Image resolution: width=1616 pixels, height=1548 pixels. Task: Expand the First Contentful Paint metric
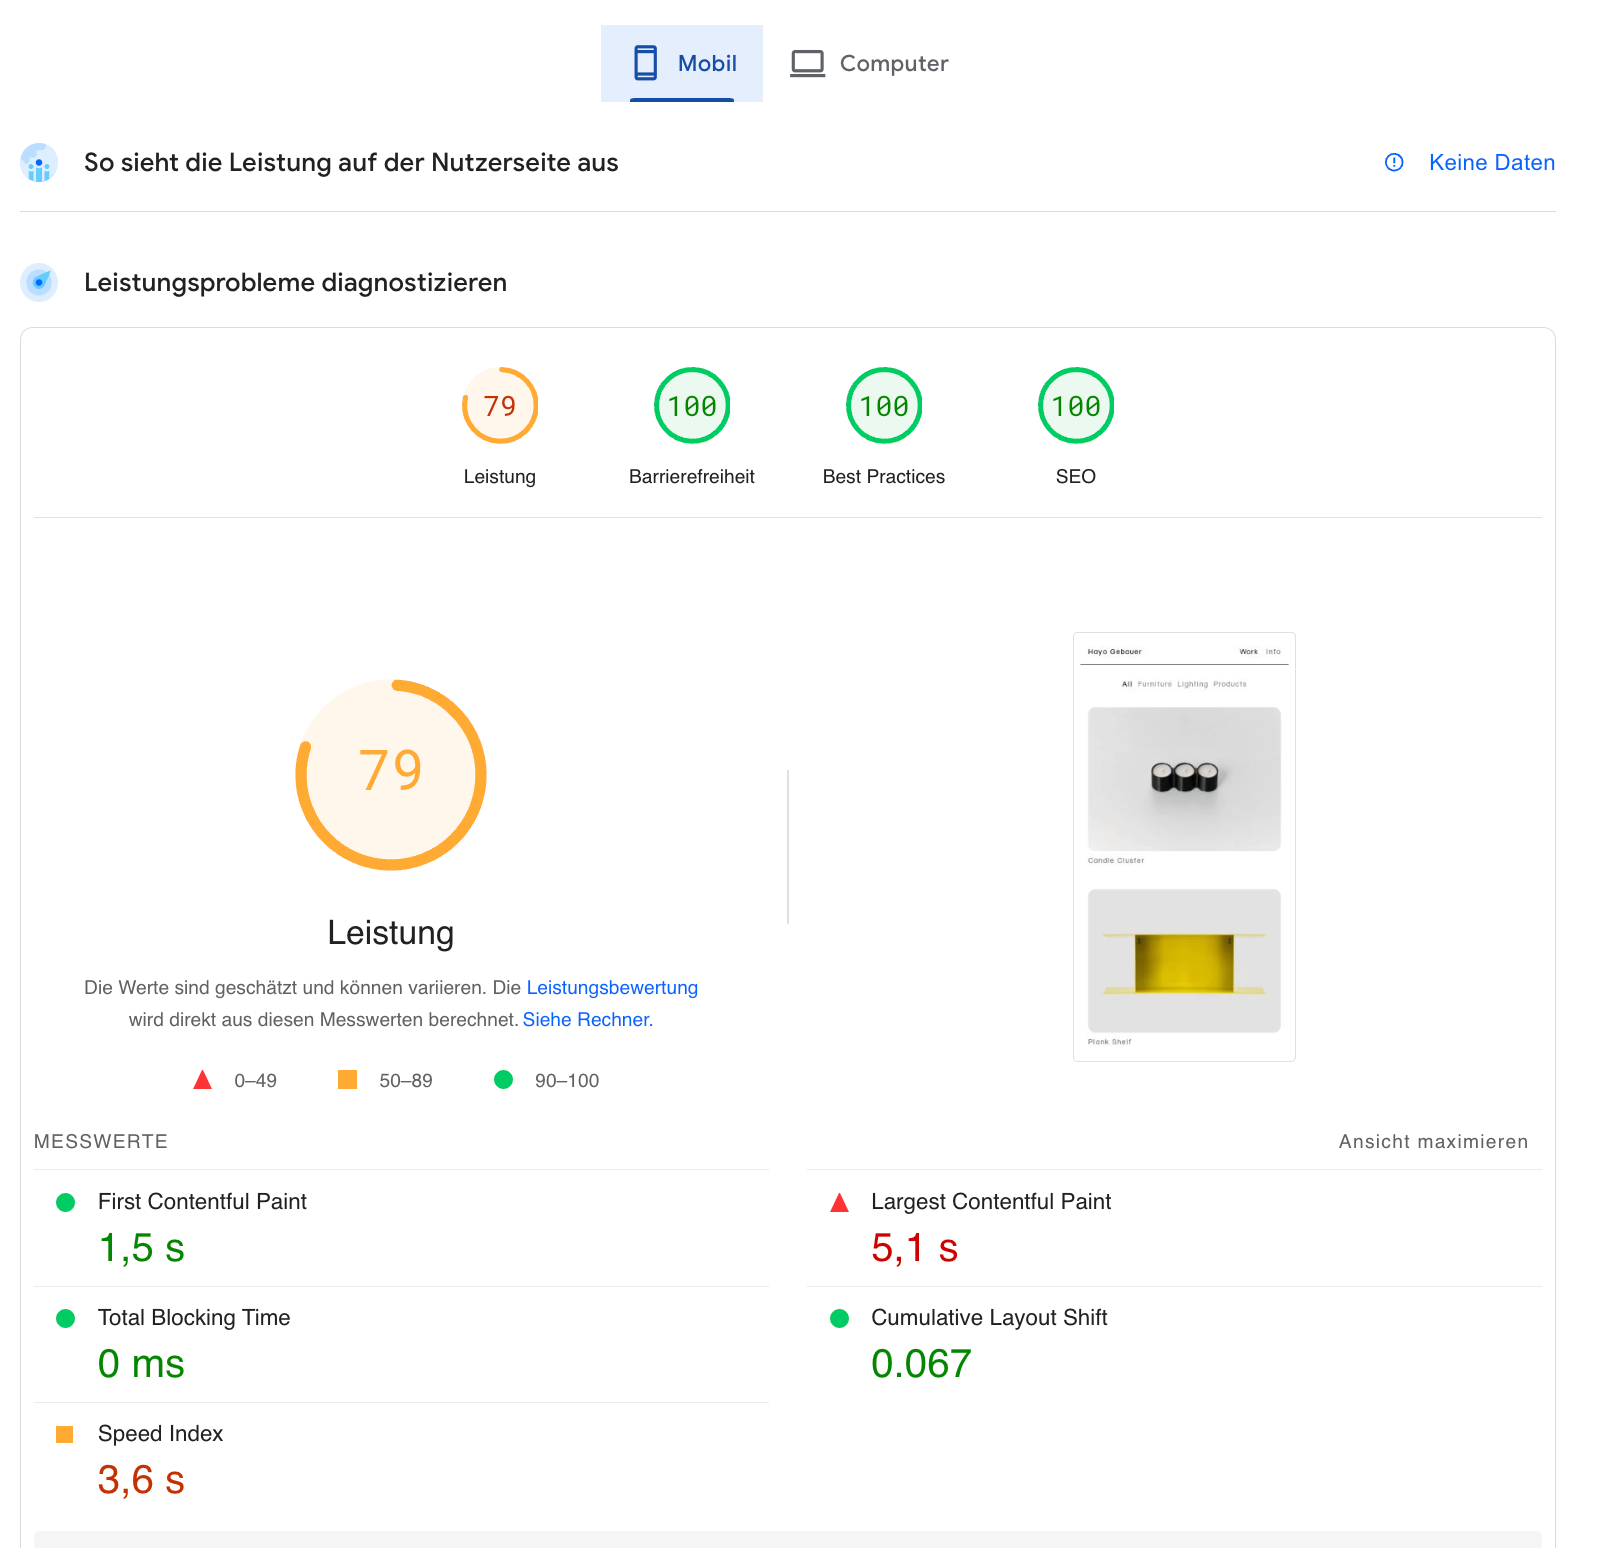(x=202, y=1201)
